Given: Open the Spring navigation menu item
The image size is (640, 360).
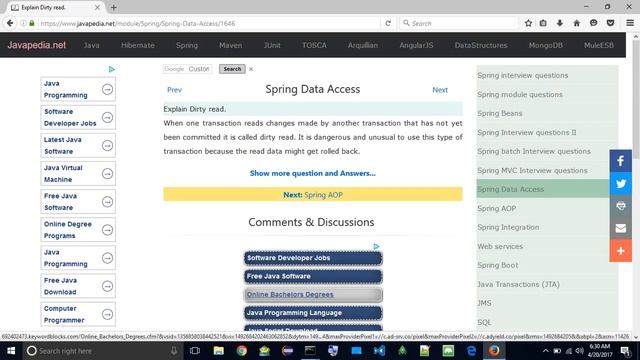Looking at the screenshot, I should coord(187,45).
